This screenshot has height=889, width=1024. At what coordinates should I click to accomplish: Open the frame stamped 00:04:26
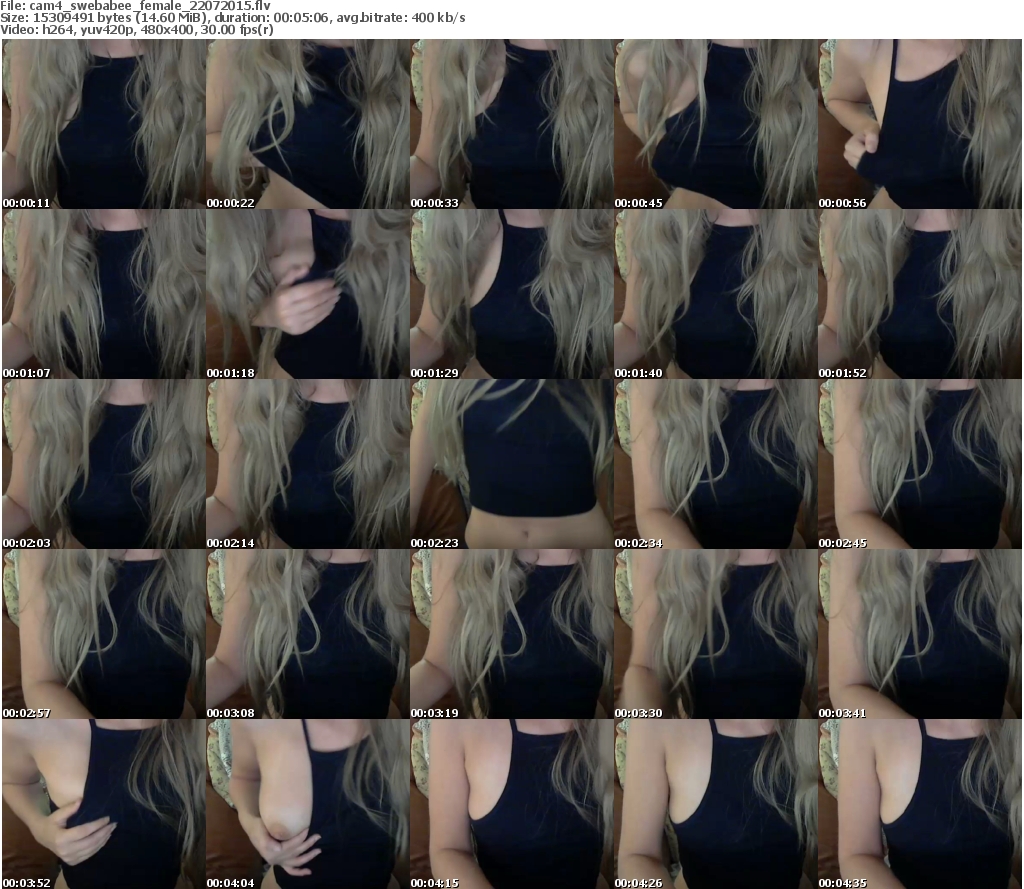[716, 804]
